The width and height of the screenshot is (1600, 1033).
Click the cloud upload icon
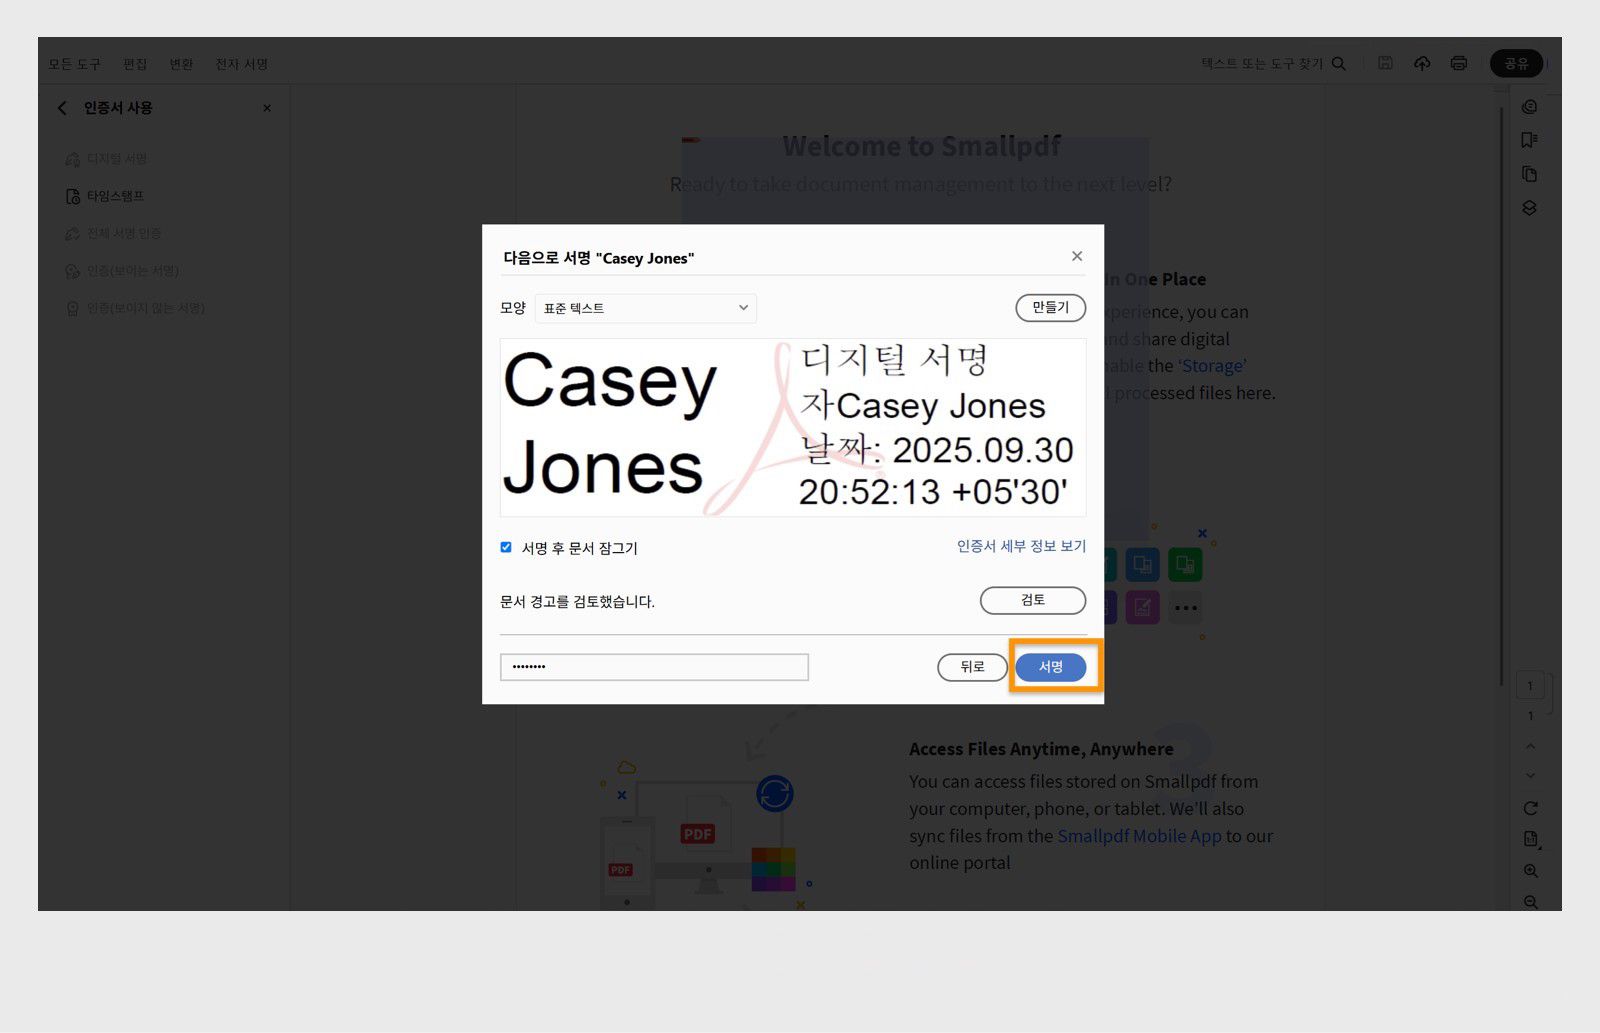pyautogui.click(x=1422, y=63)
